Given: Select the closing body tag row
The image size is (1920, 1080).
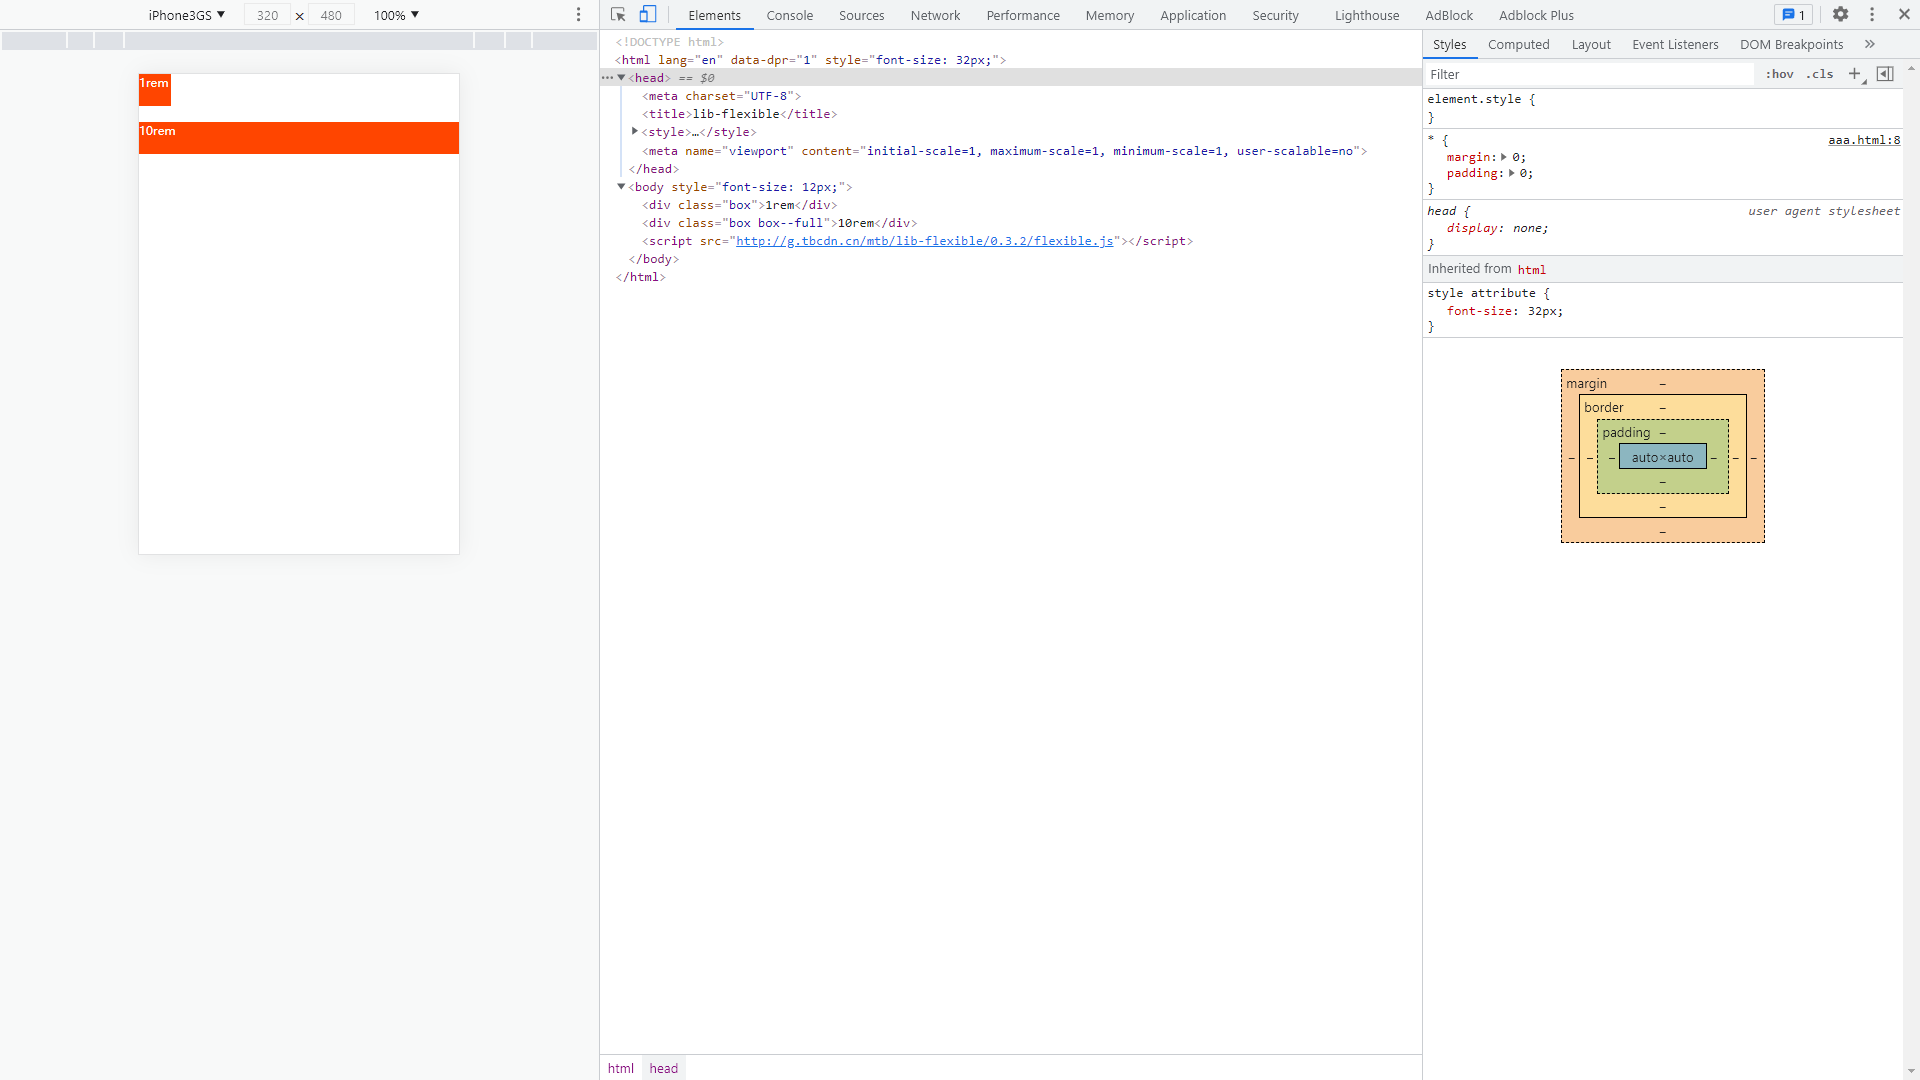Looking at the screenshot, I should 1010,259.
